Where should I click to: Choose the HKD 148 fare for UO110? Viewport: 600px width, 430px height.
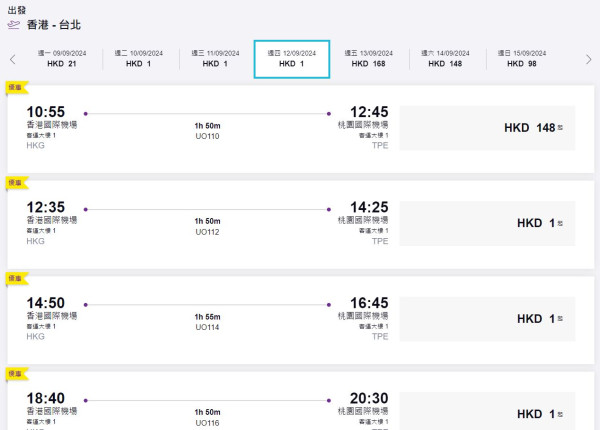pos(487,128)
